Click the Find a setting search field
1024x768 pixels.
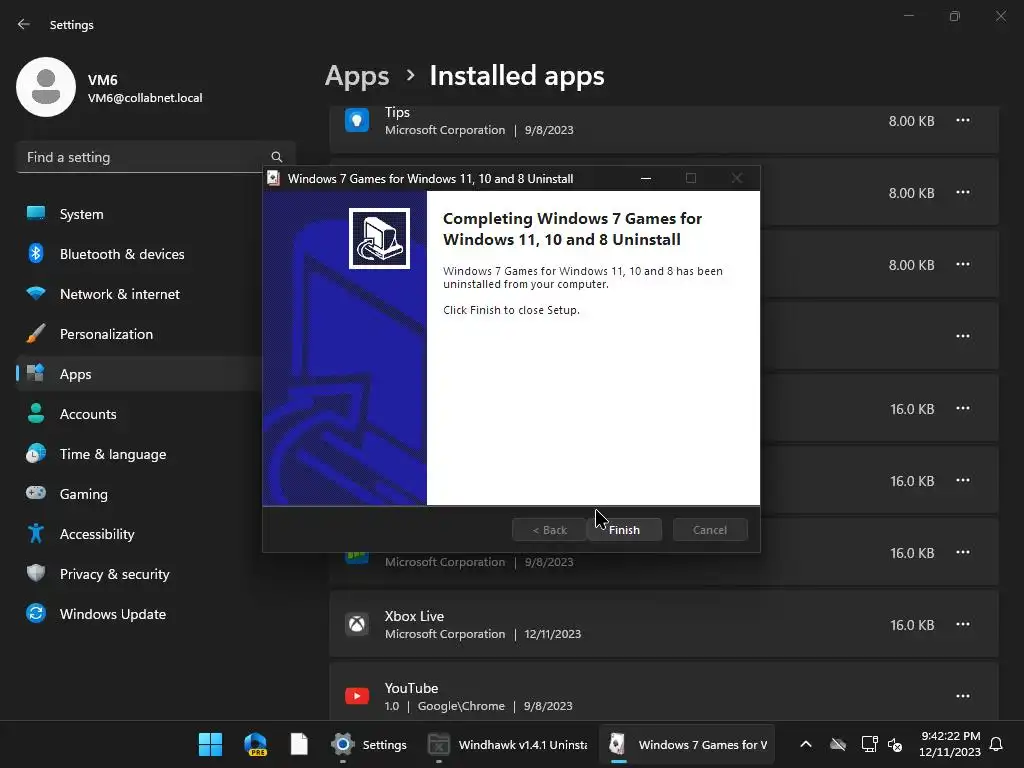click(155, 157)
